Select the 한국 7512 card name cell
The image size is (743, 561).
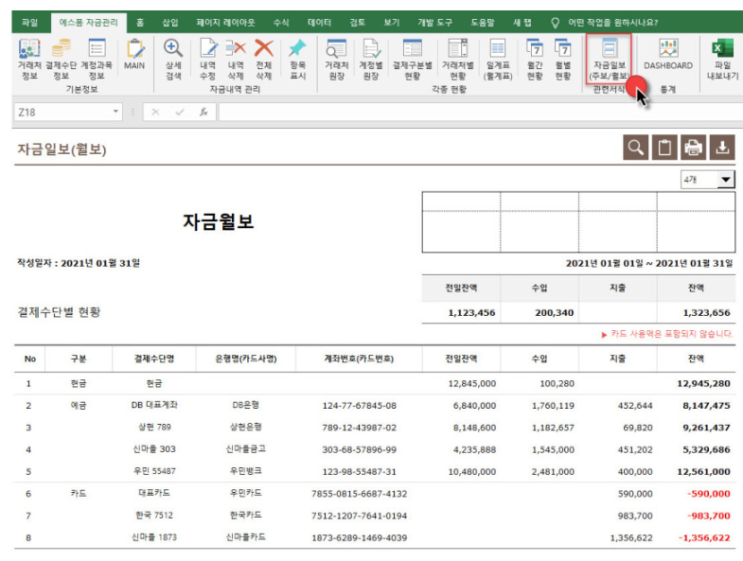154,515
